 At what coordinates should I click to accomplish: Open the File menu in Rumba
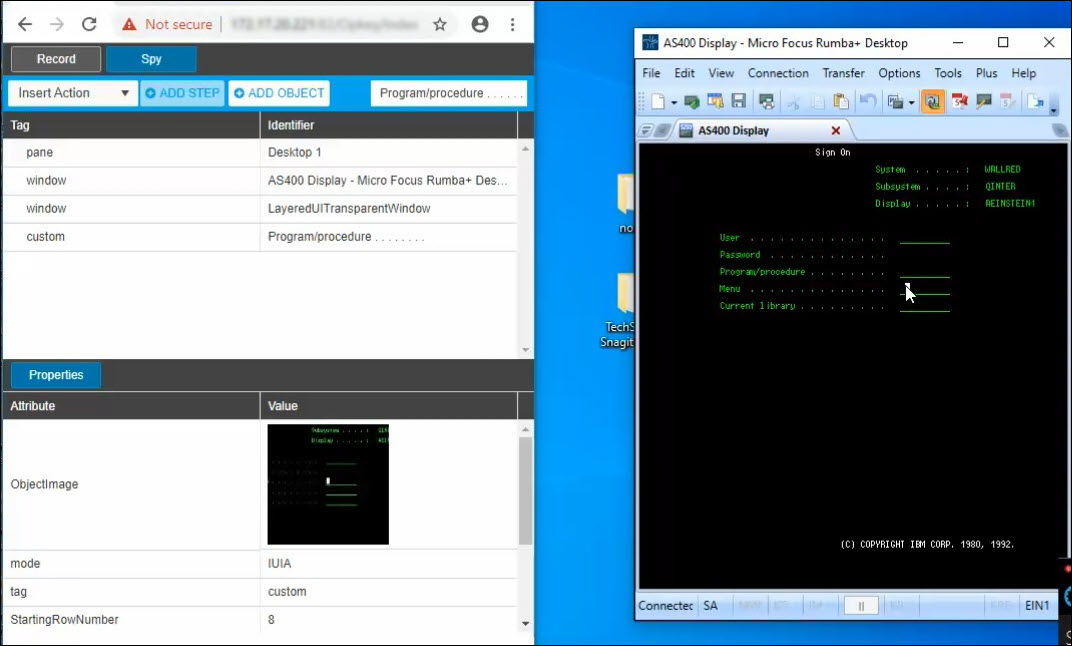(x=651, y=73)
